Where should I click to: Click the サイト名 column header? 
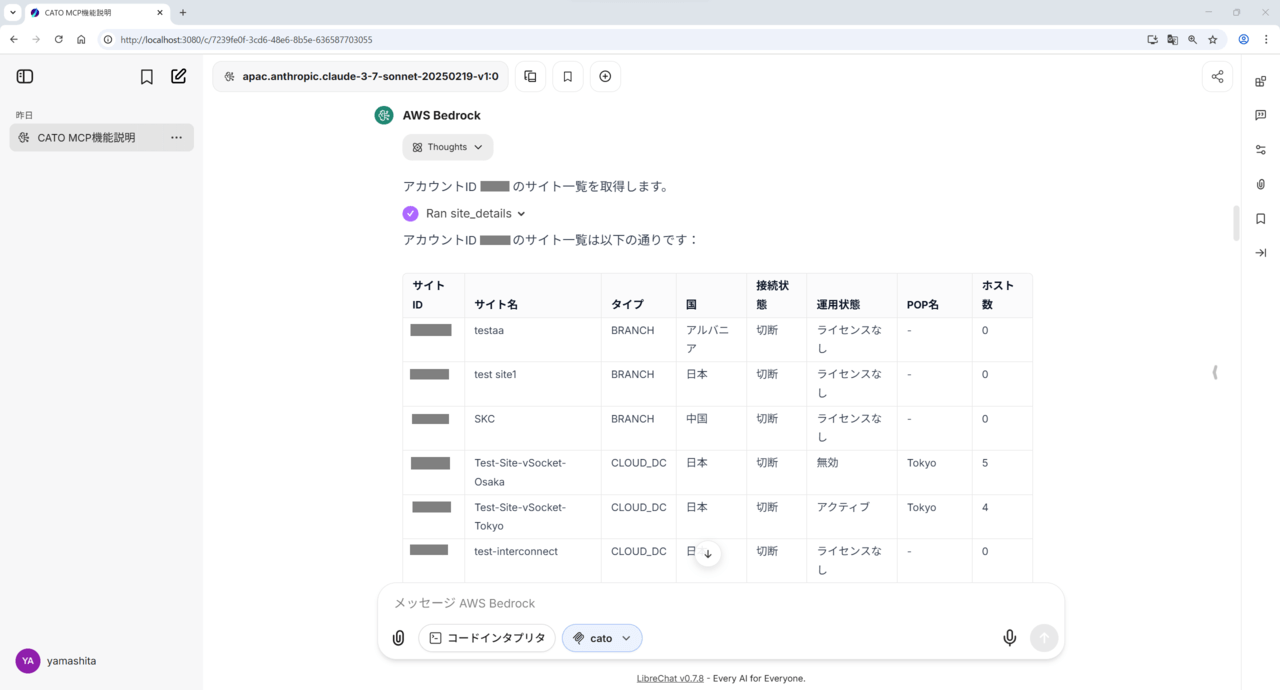pyautogui.click(x=533, y=296)
